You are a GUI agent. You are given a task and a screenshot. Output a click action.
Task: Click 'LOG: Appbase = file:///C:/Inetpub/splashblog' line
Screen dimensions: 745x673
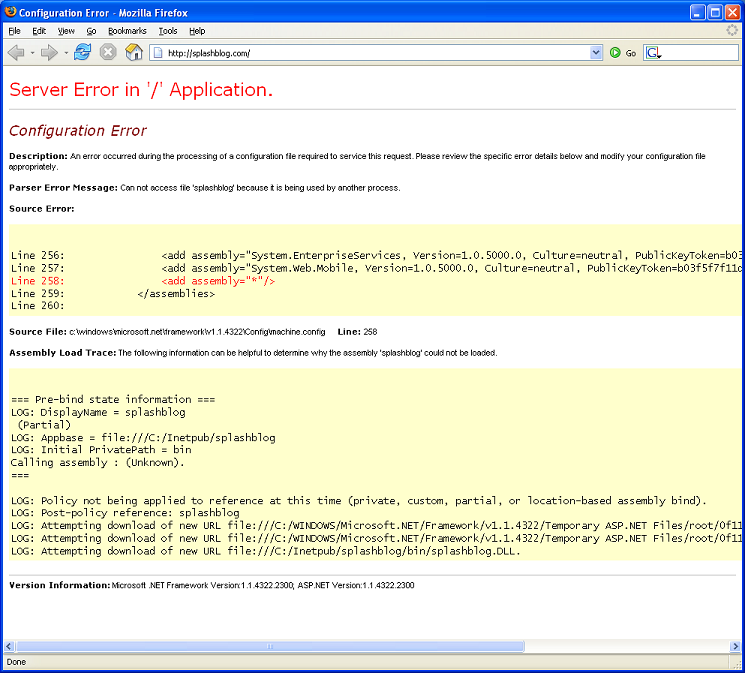click(143, 438)
